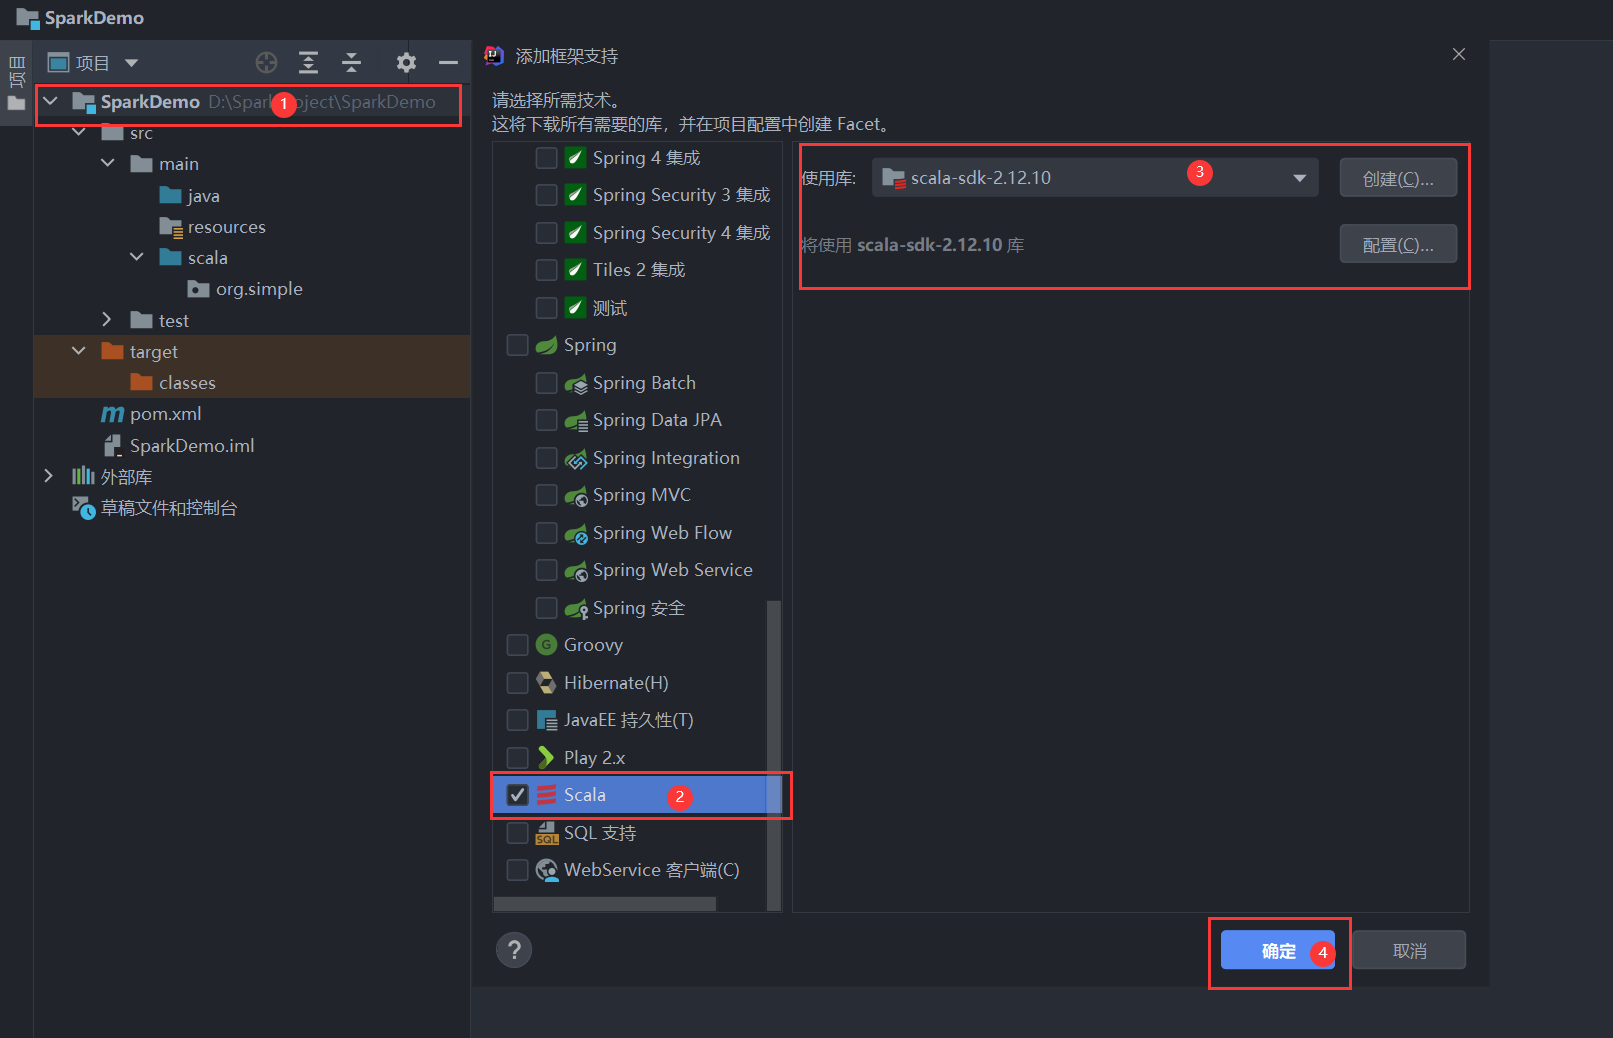Click the Hibernate framework icon
This screenshot has width=1613, height=1038.
(x=546, y=682)
